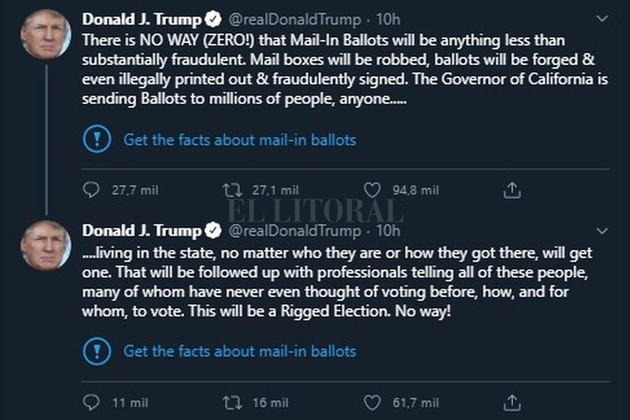Open second 'Get the facts about mail-in ballots' link
Screen dimensions: 630x420
pyautogui.click(x=239, y=351)
